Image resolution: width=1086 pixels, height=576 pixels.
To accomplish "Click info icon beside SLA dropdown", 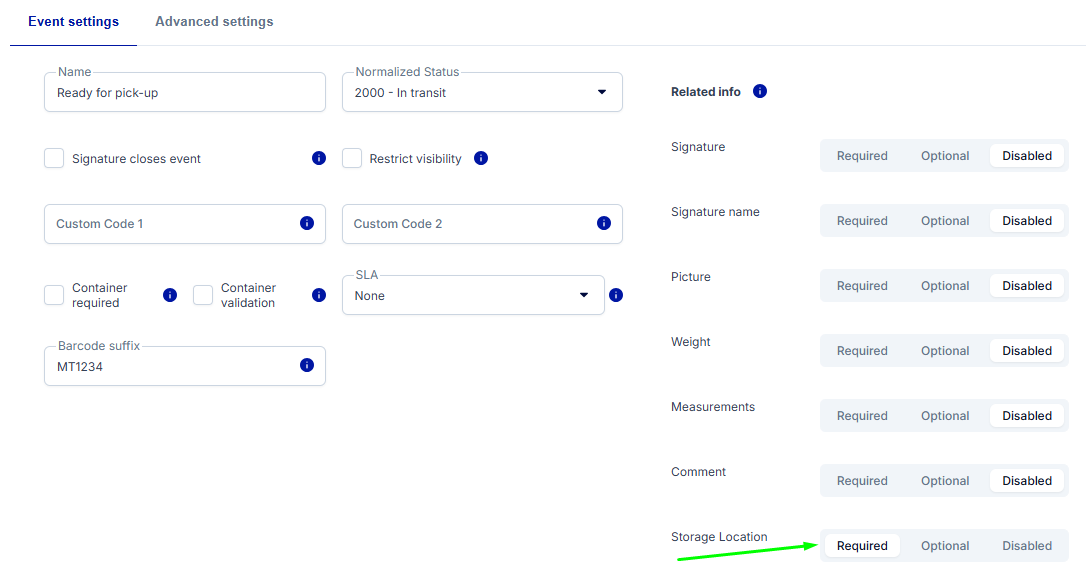I will [616, 295].
